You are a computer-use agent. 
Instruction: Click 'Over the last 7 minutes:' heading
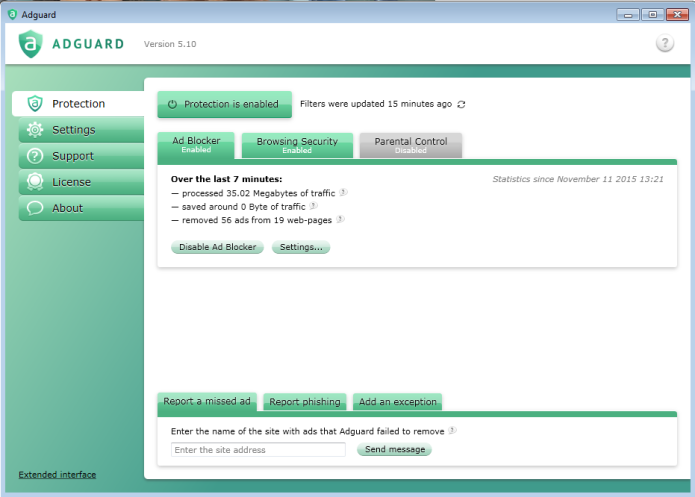pos(226,179)
